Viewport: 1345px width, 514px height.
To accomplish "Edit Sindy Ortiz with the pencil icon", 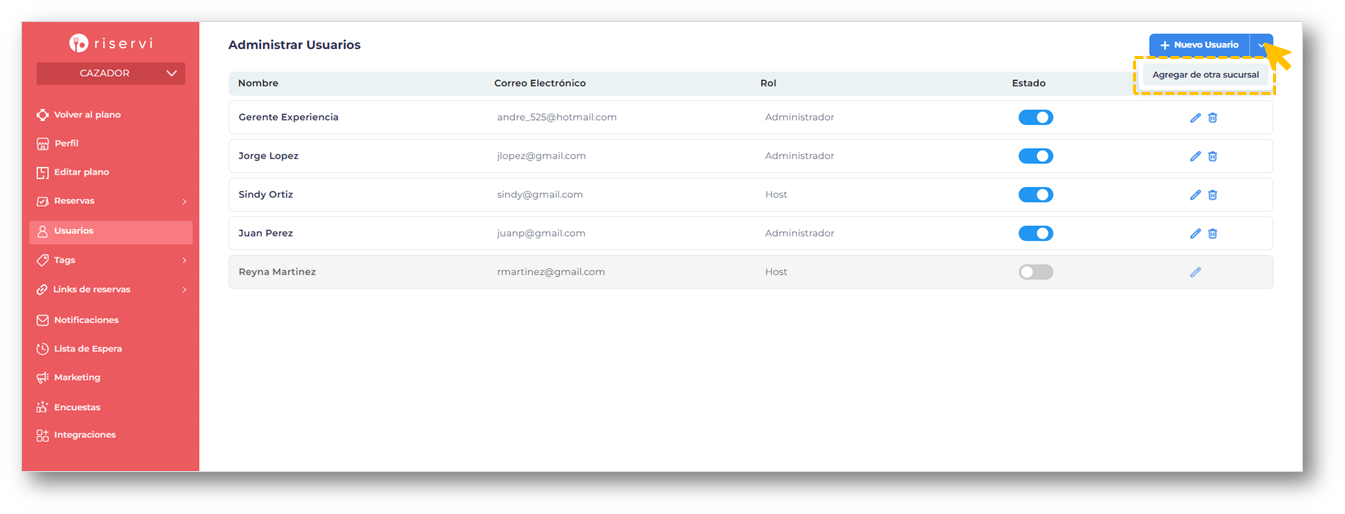I will 1195,195.
